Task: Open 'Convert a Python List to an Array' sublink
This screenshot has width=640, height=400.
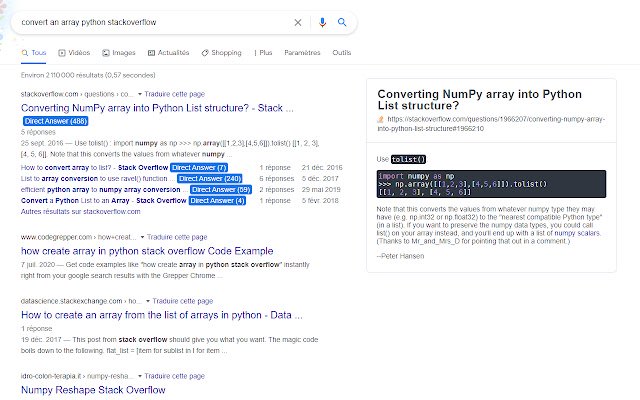Action: (104, 201)
